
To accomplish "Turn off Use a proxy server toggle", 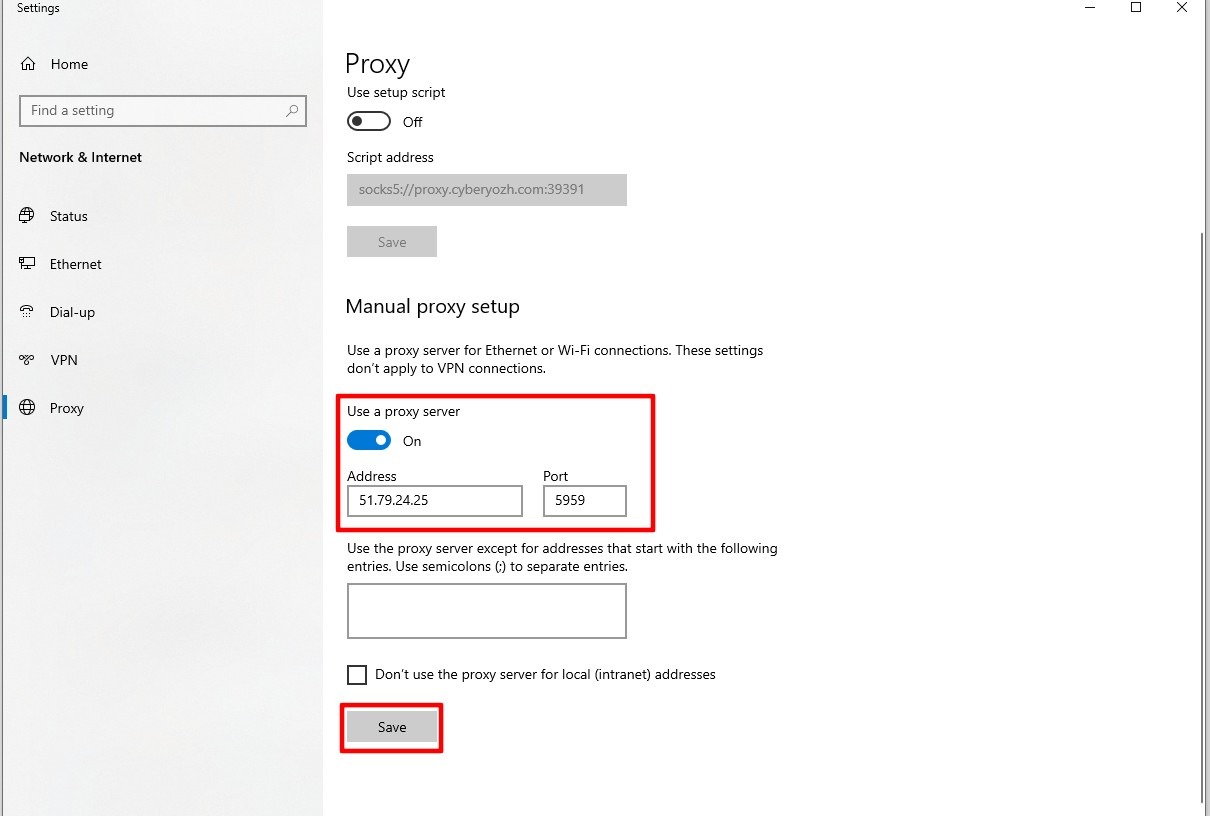I will pyautogui.click(x=369, y=441).
